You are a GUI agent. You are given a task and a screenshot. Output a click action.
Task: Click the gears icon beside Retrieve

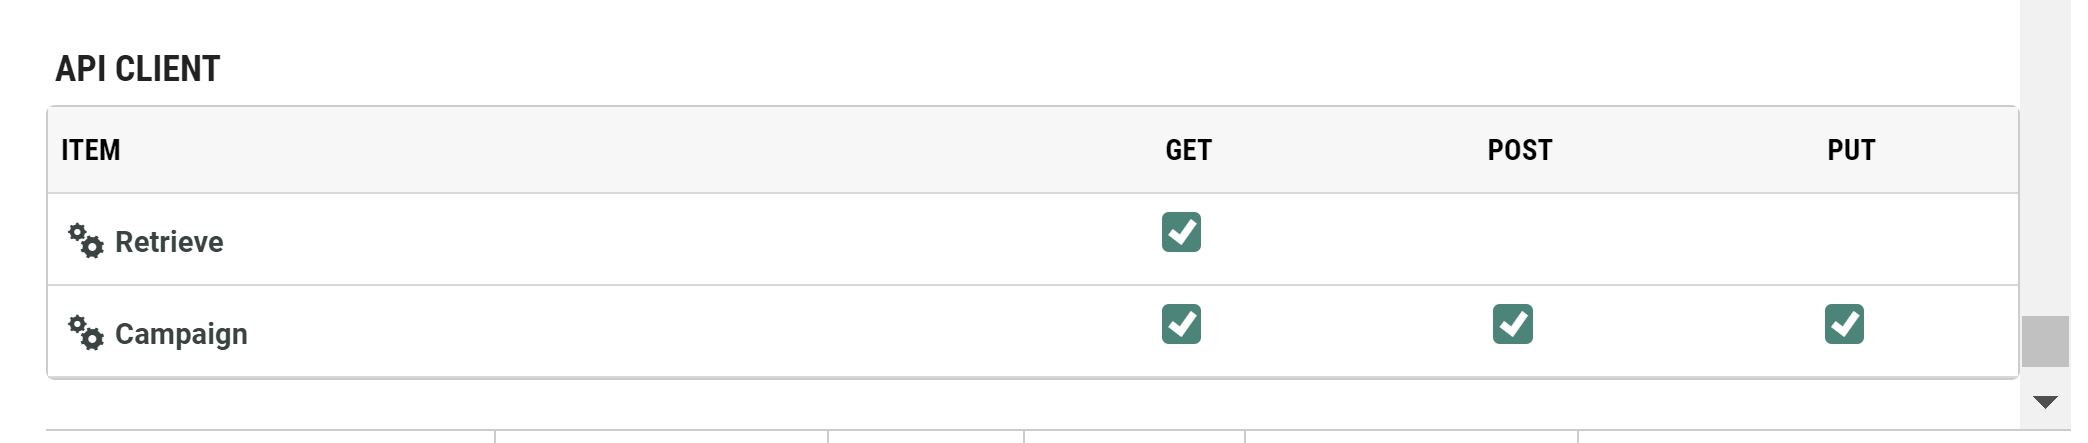(86, 241)
